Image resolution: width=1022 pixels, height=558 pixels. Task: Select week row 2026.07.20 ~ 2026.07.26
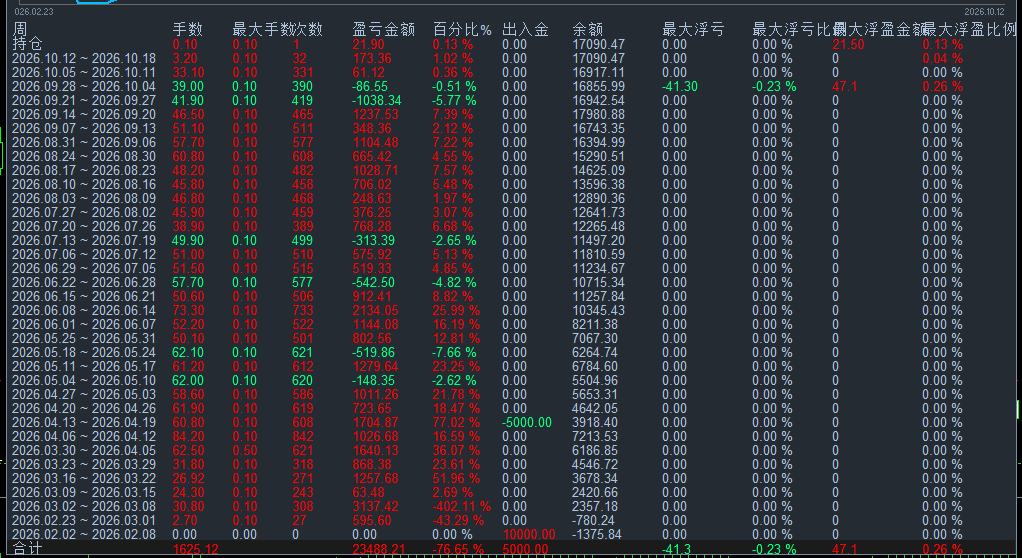84,227
